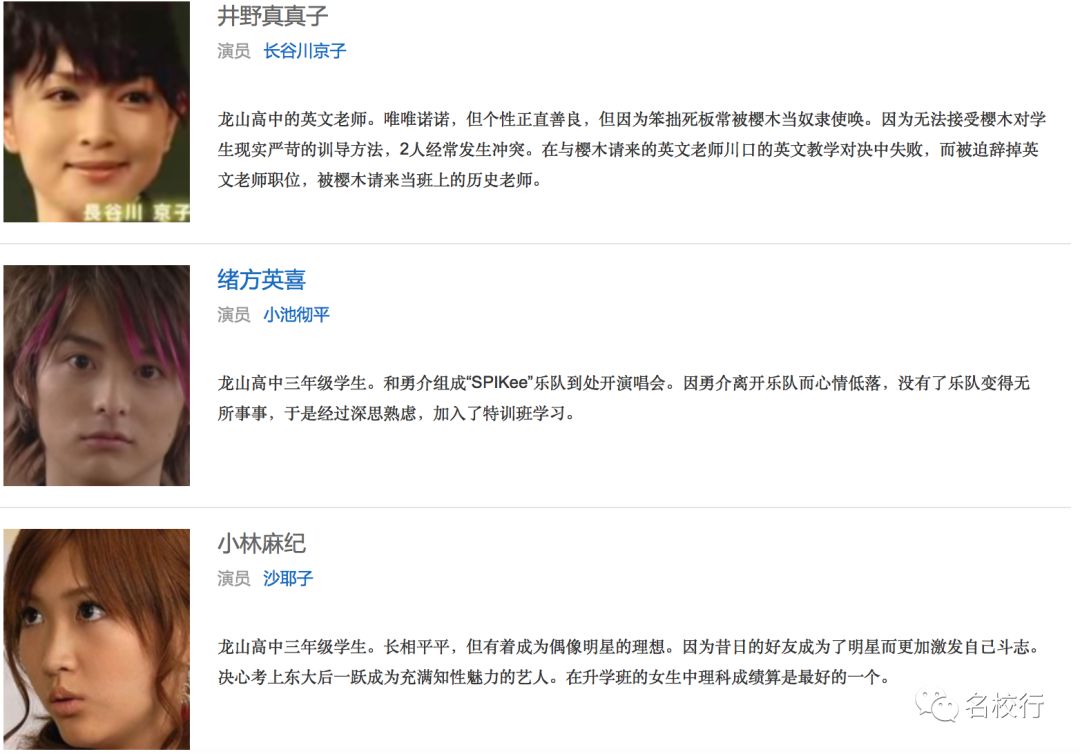Click the "SPIKee" band name in the text
This screenshot has width=1080, height=754.
(x=500, y=383)
